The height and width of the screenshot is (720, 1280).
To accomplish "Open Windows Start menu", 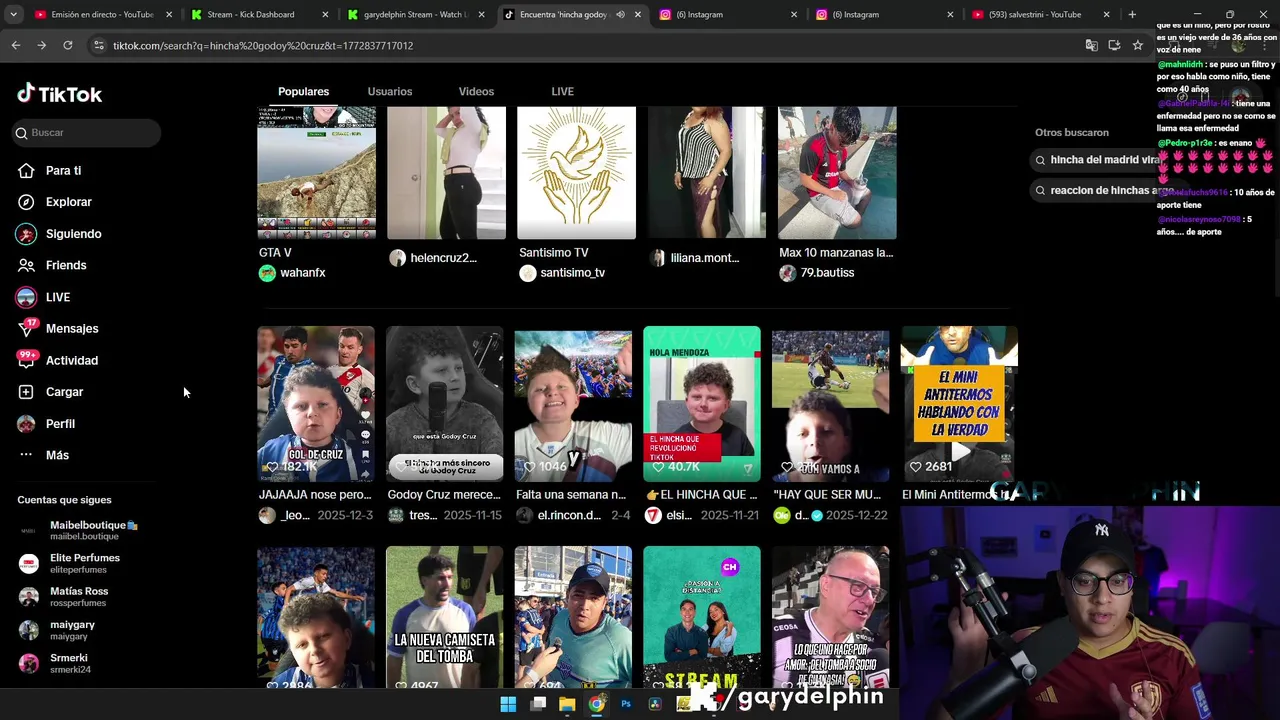I will tap(508, 704).
